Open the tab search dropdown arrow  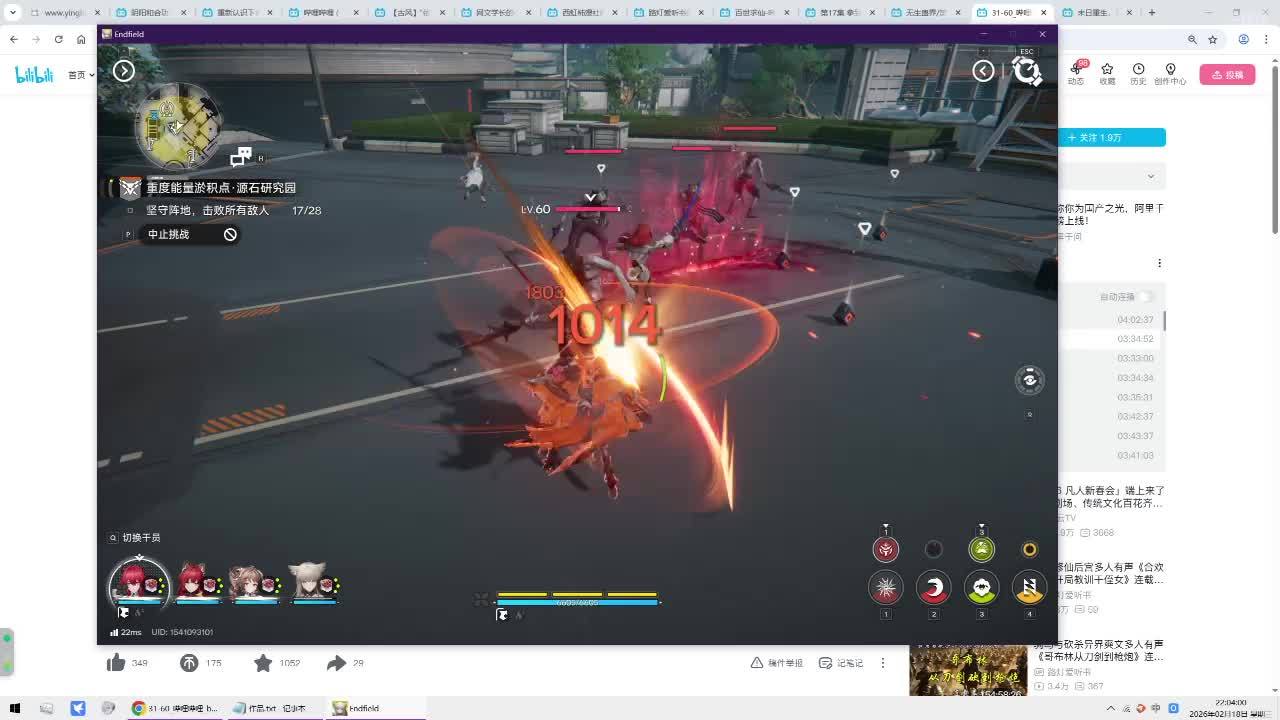(12, 13)
